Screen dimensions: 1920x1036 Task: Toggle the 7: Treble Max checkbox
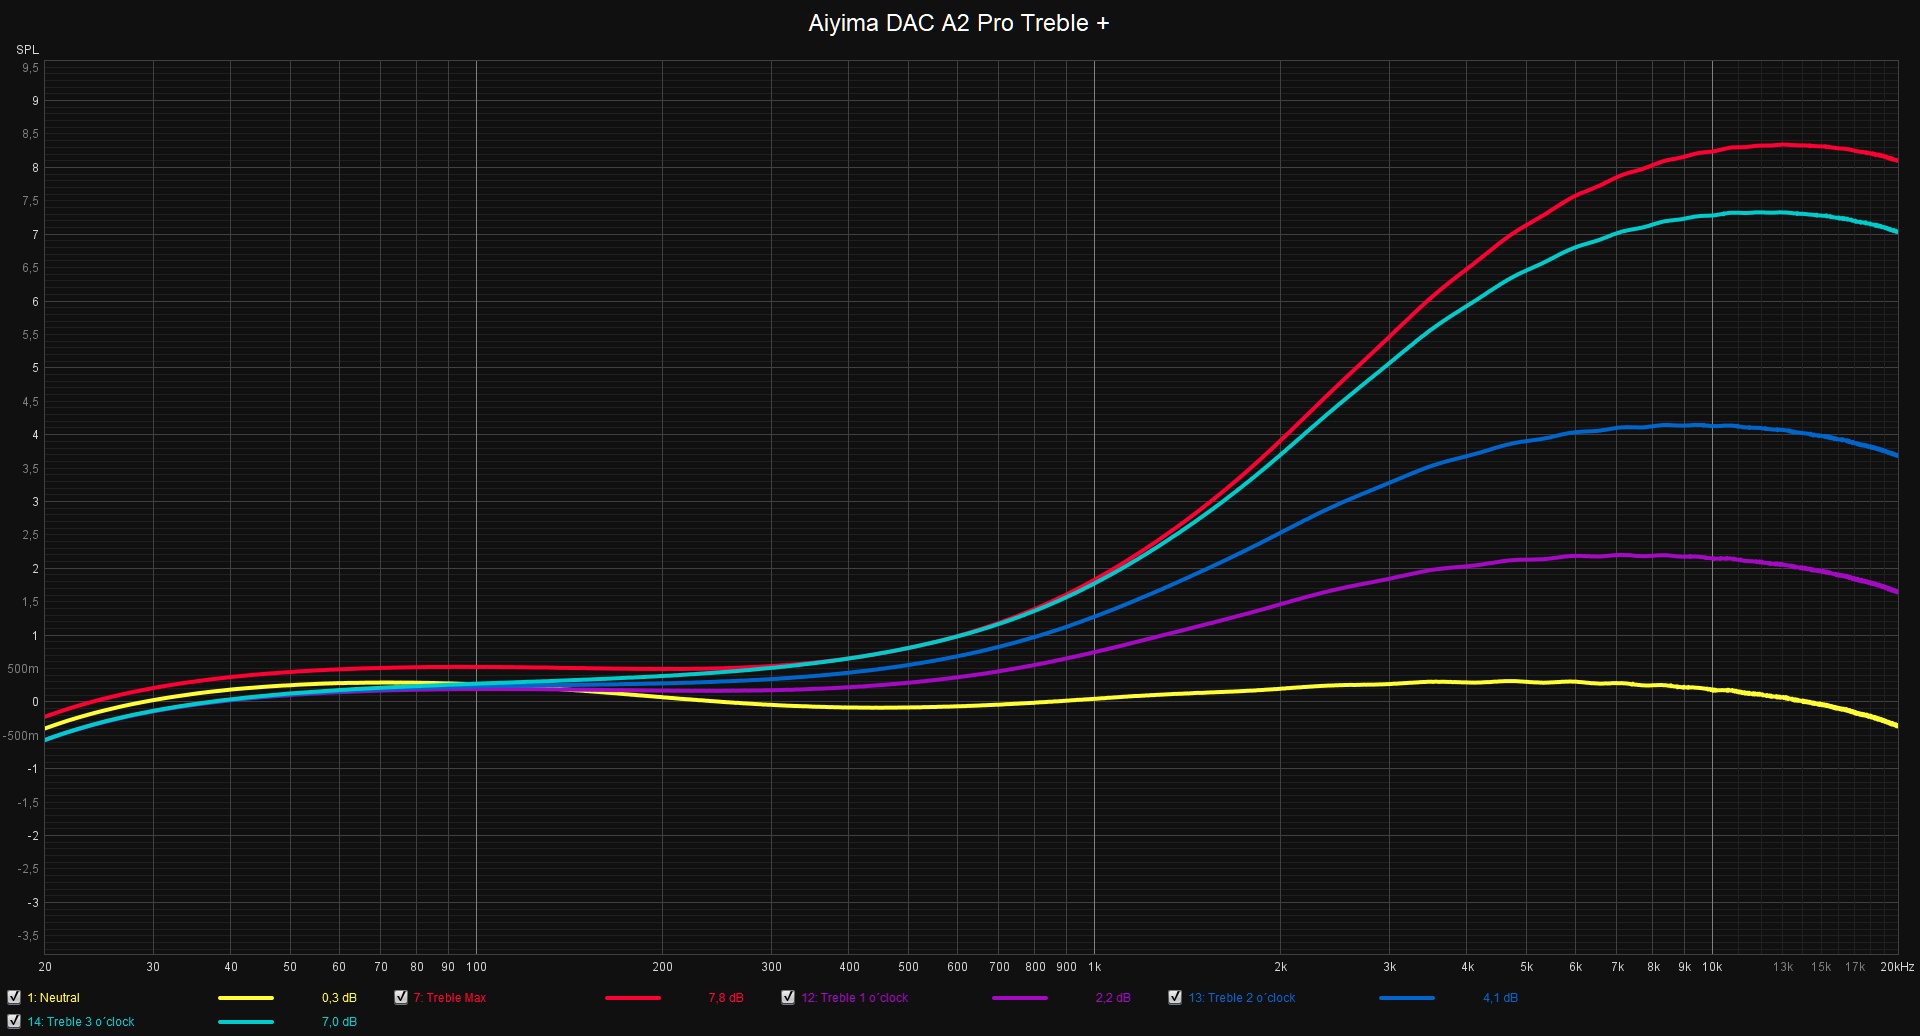[x=401, y=997]
